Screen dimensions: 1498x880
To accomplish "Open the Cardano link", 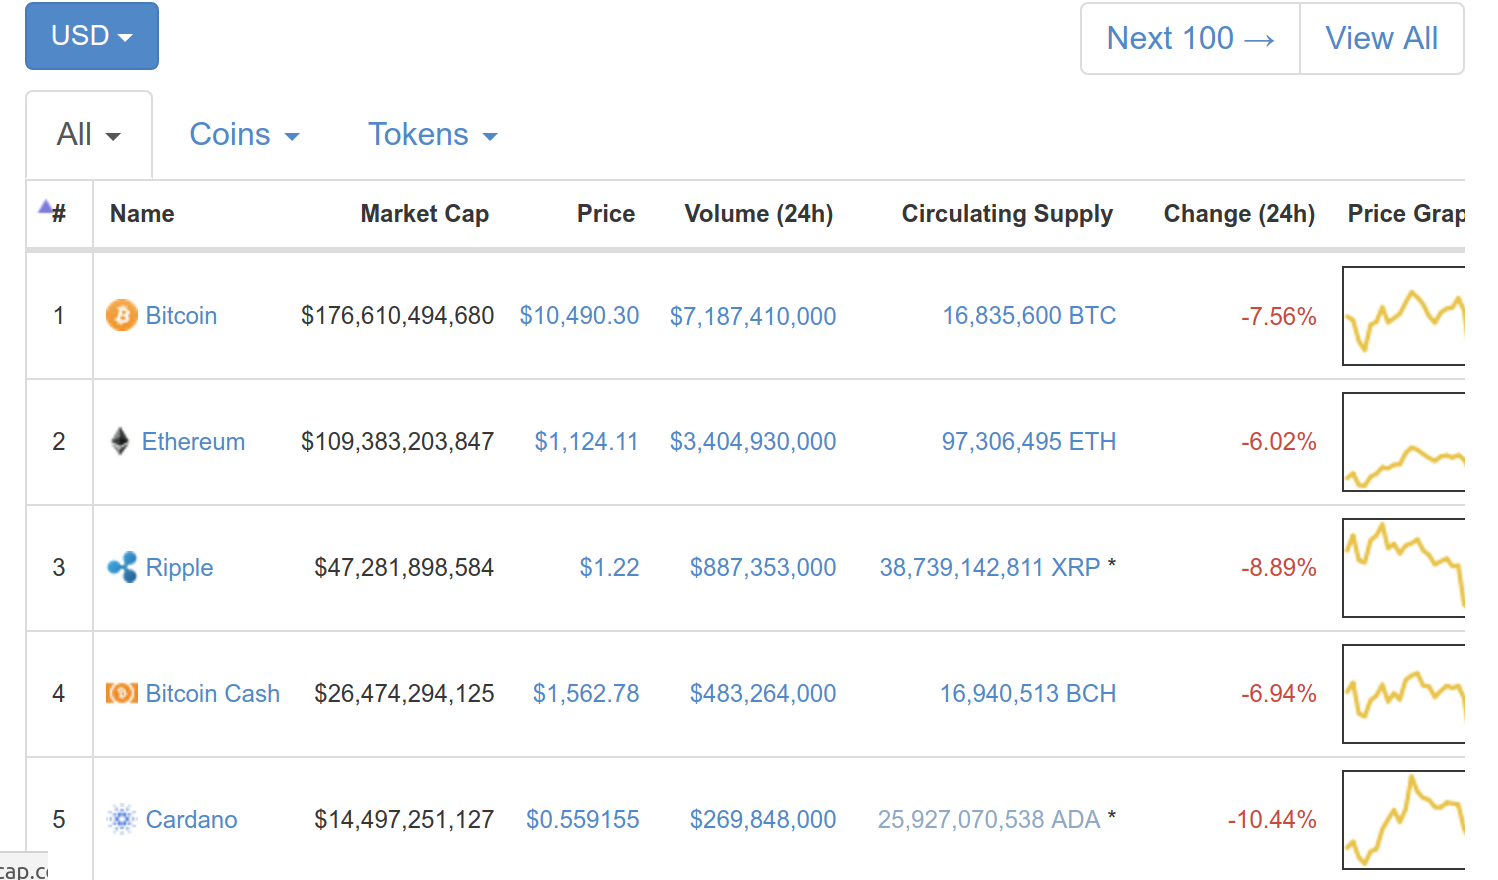I will [x=192, y=820].
